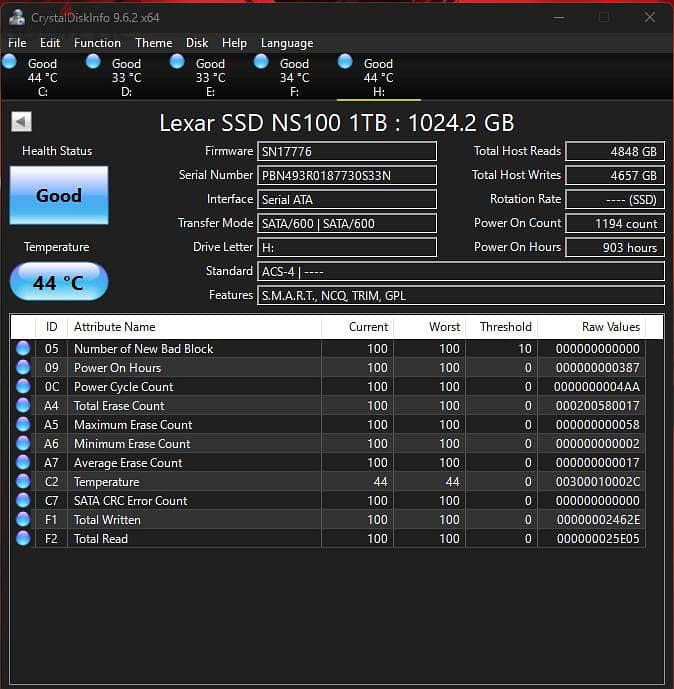Click status orb for Total Written row
Screen dimensions: 674x689
pos(23,520)
